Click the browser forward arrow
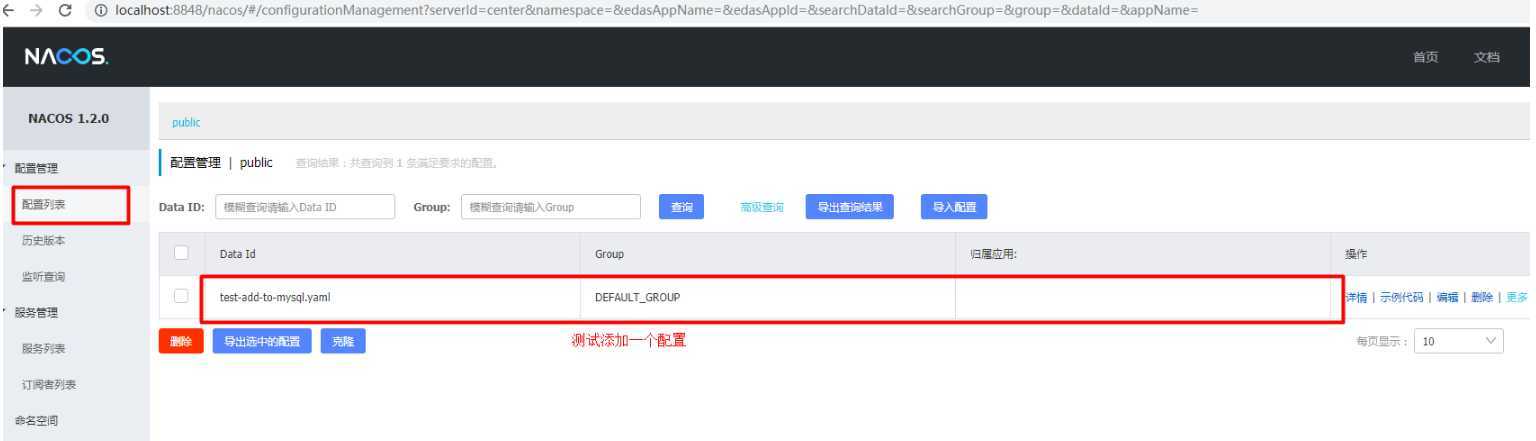Viewport: 1536px width, 441px height. (38, 9)
